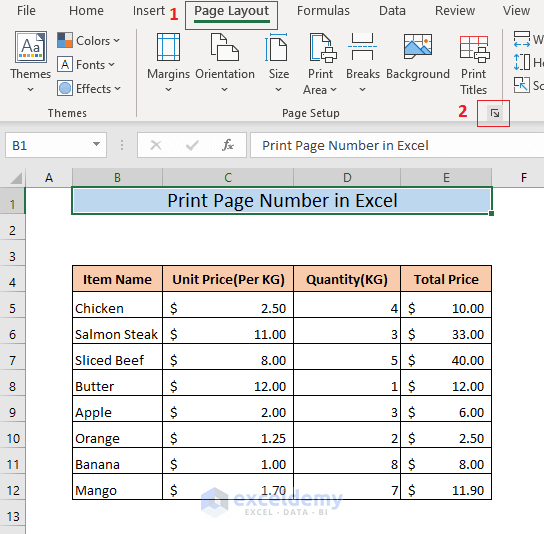
Task: Click the Scale to Fit Height icon
Action: click(x=521, y=62)
